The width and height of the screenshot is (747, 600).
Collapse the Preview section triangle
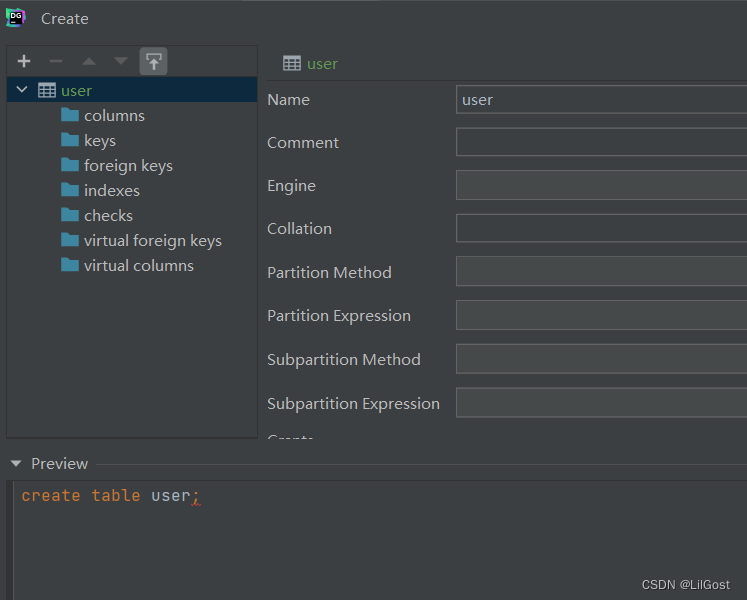coord(16,463)
